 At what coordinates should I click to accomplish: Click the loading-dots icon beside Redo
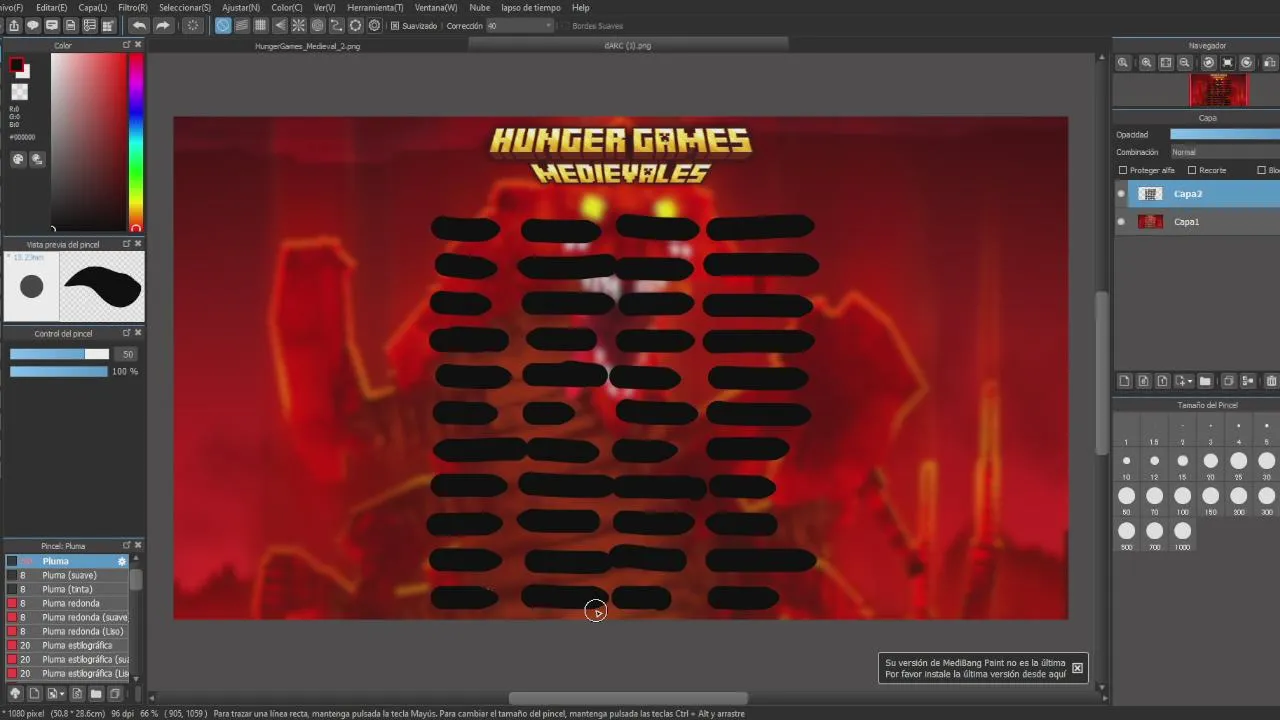point(193,25)
